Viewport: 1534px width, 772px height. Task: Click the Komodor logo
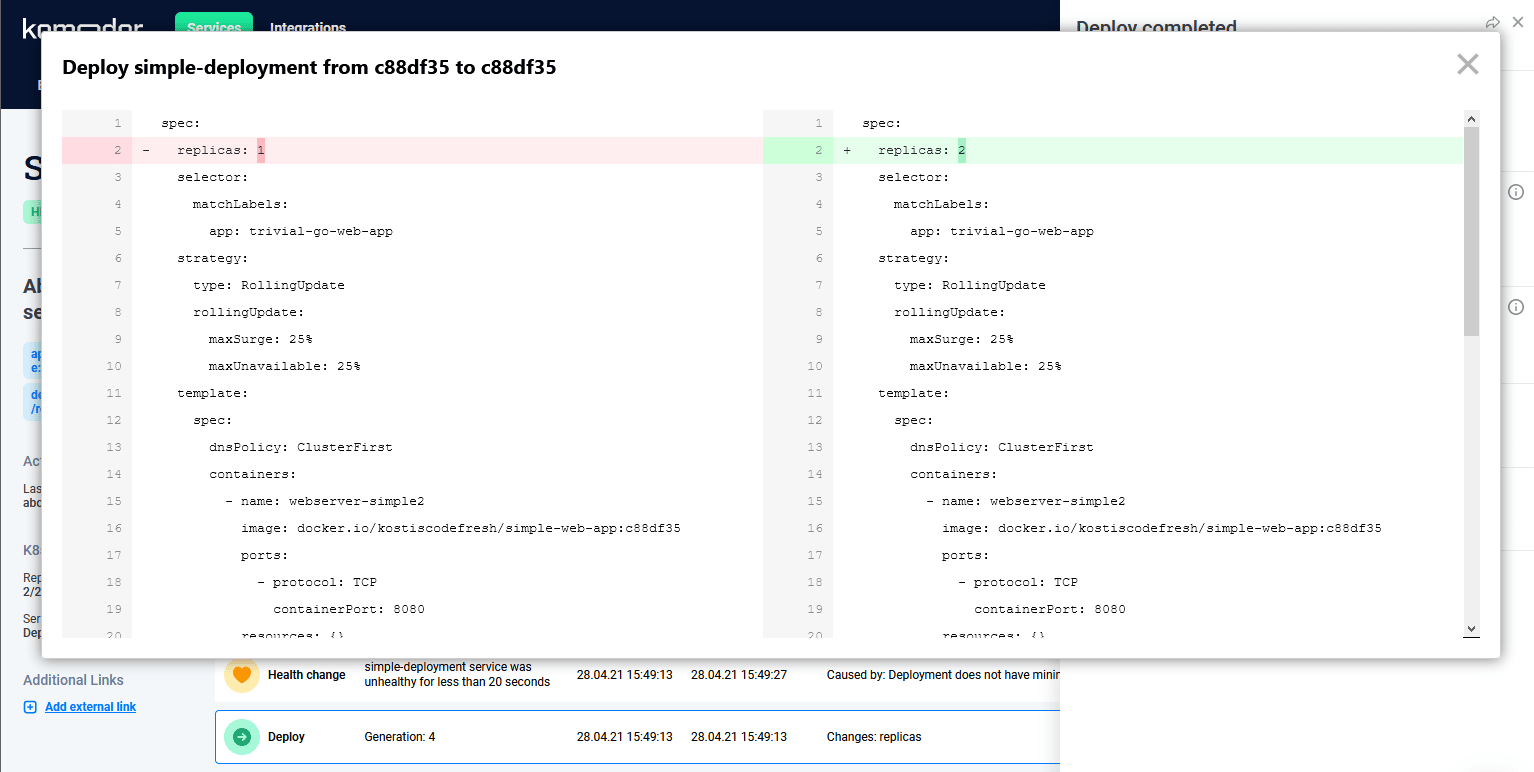82,28
